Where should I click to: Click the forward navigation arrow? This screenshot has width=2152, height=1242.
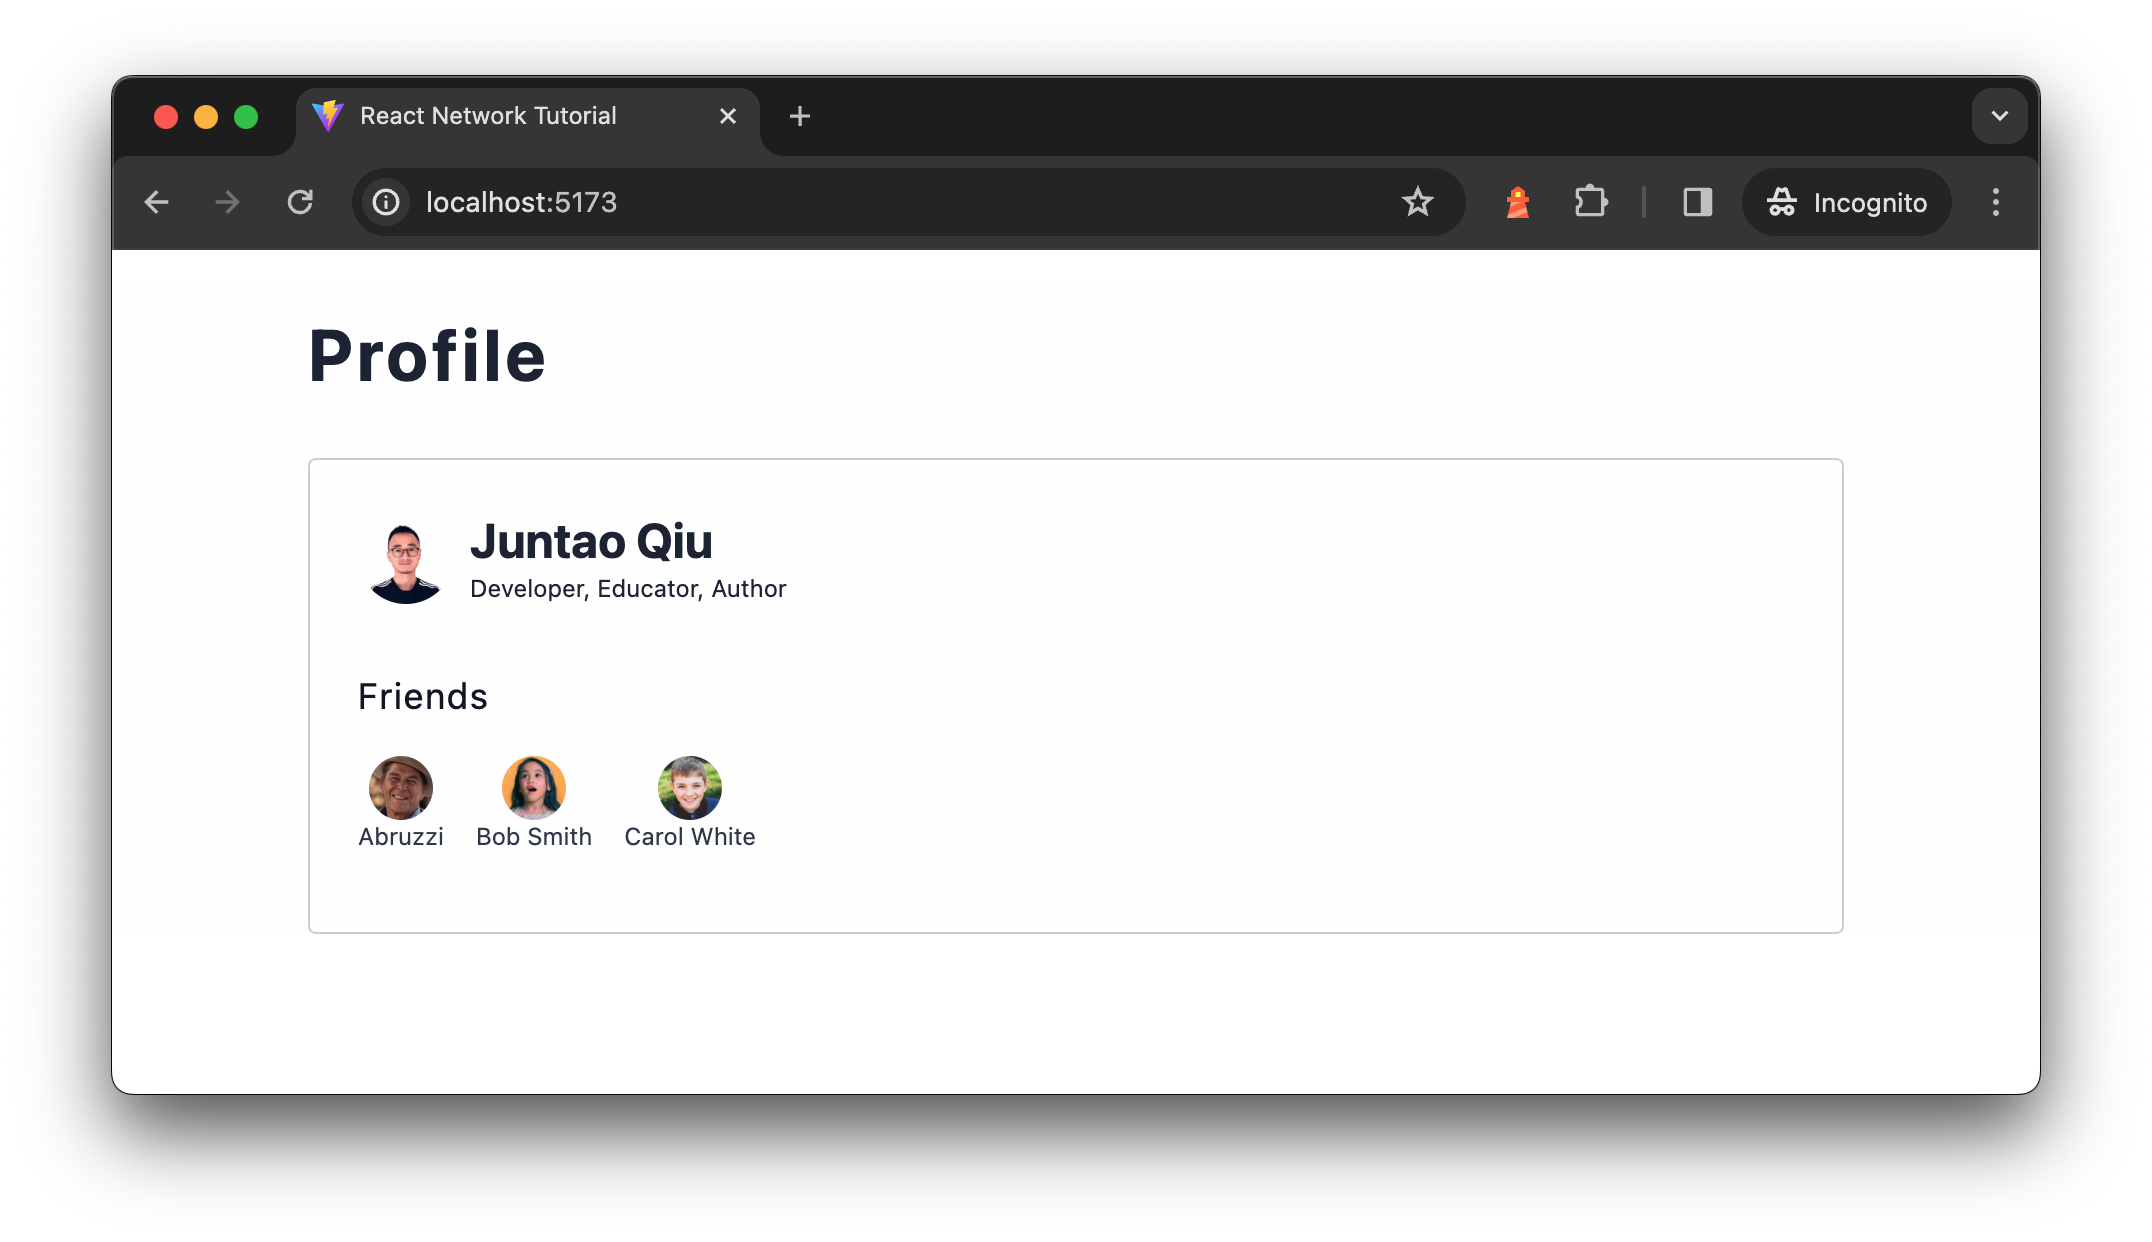pos(229,203)
